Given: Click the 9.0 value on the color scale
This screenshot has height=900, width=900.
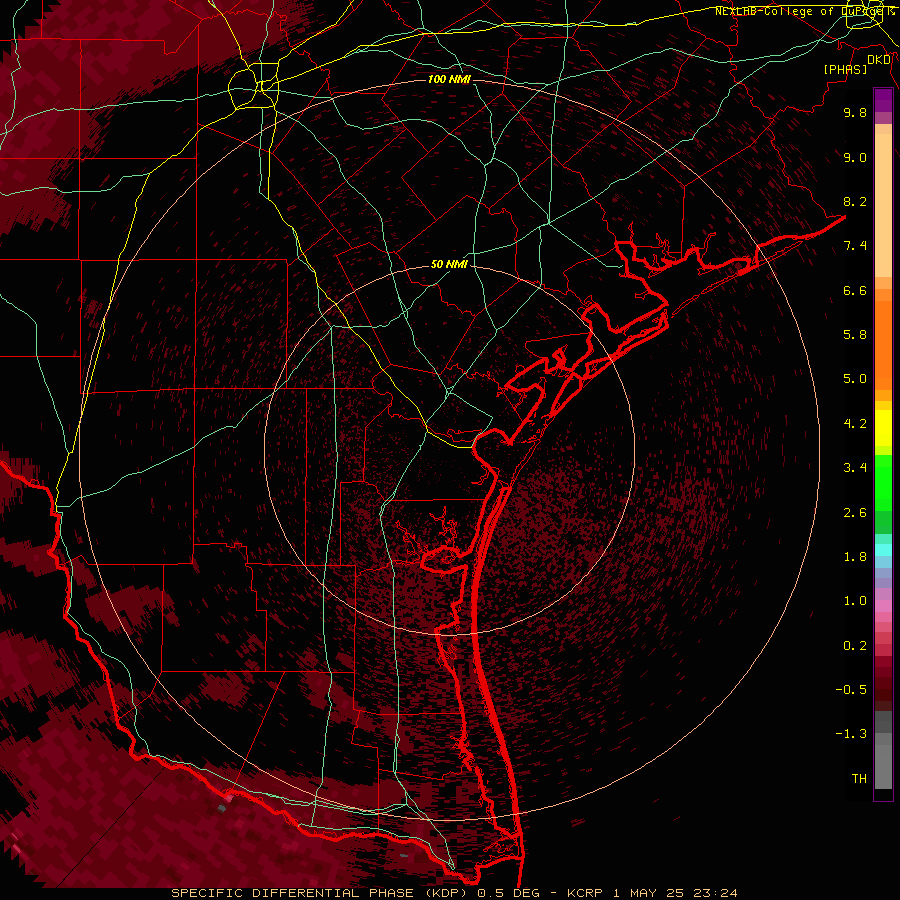Looking at the screenshot, I should pyautogui.click(x=855, y=157).
